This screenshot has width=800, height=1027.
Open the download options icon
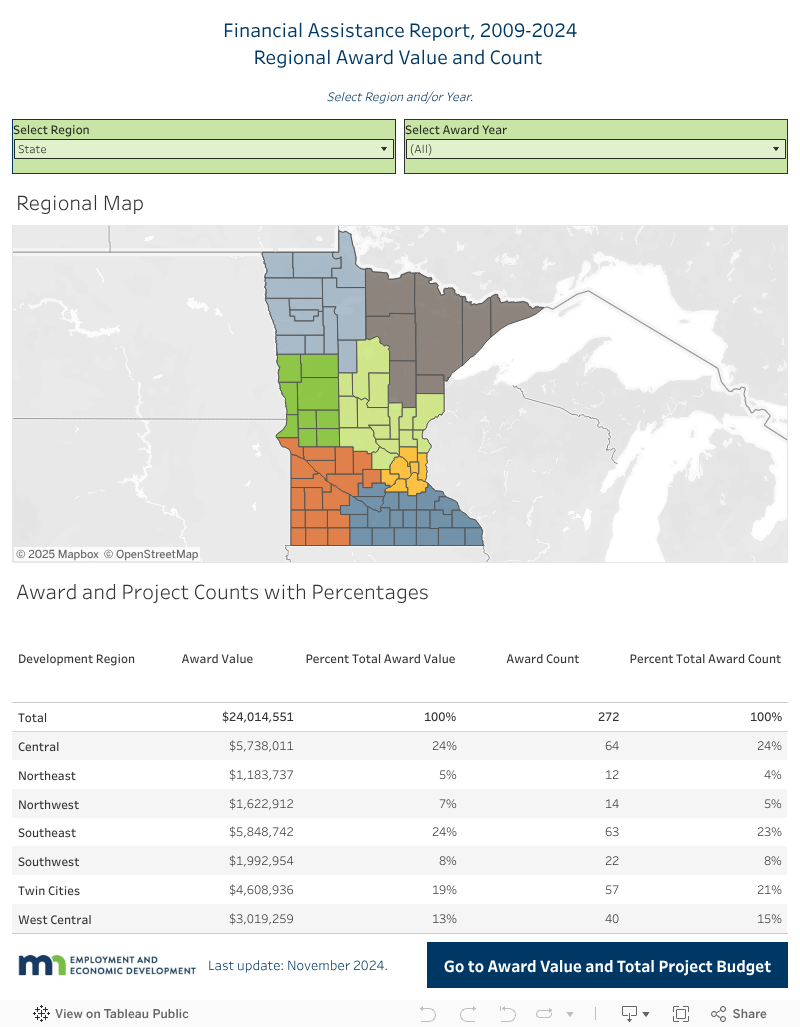pos(635,1013)
